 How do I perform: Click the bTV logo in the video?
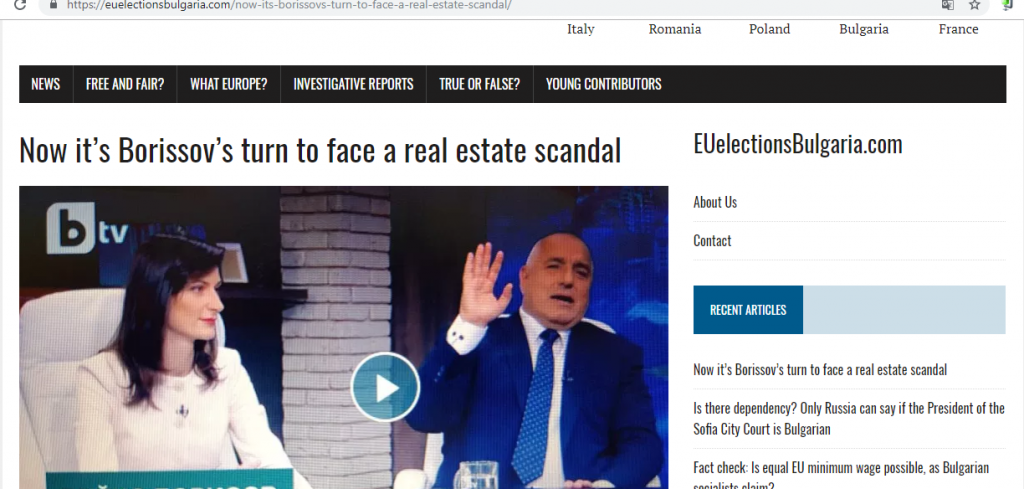88,228
